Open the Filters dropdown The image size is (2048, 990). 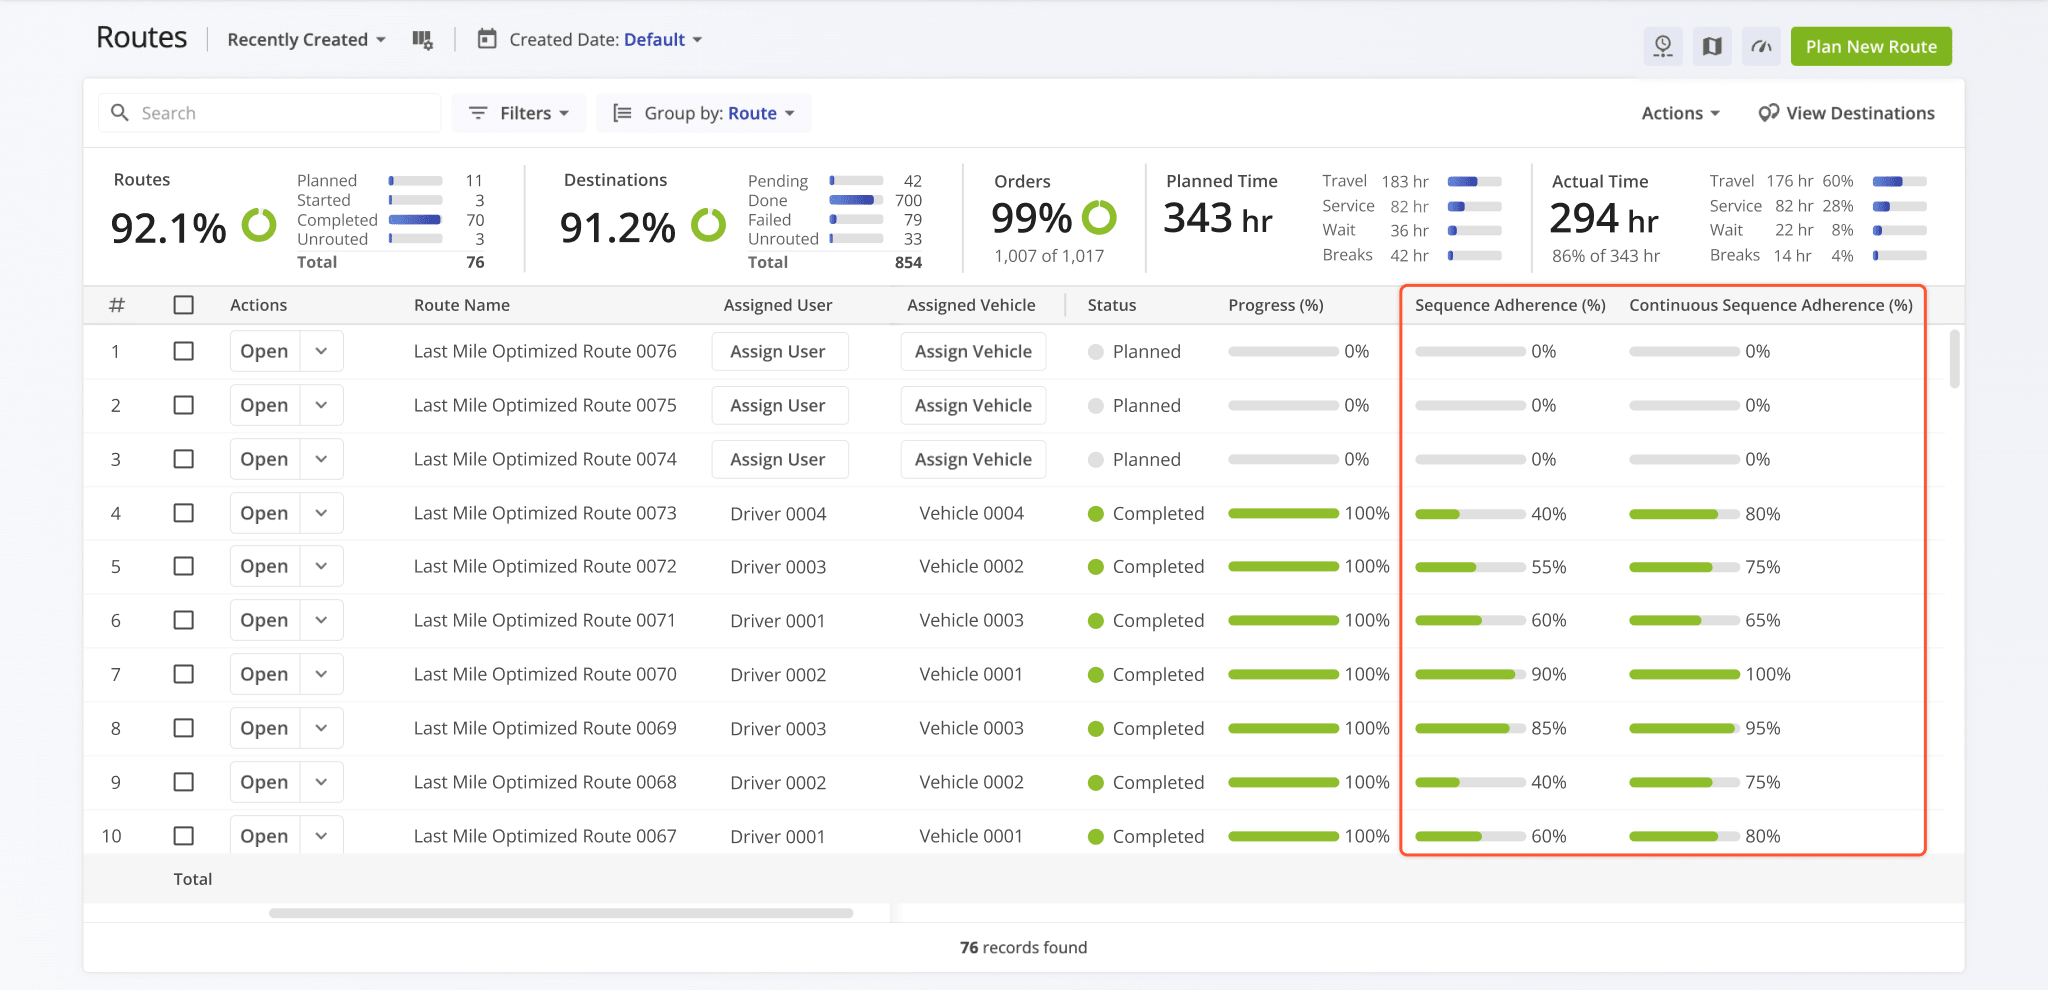coord(520,113)
